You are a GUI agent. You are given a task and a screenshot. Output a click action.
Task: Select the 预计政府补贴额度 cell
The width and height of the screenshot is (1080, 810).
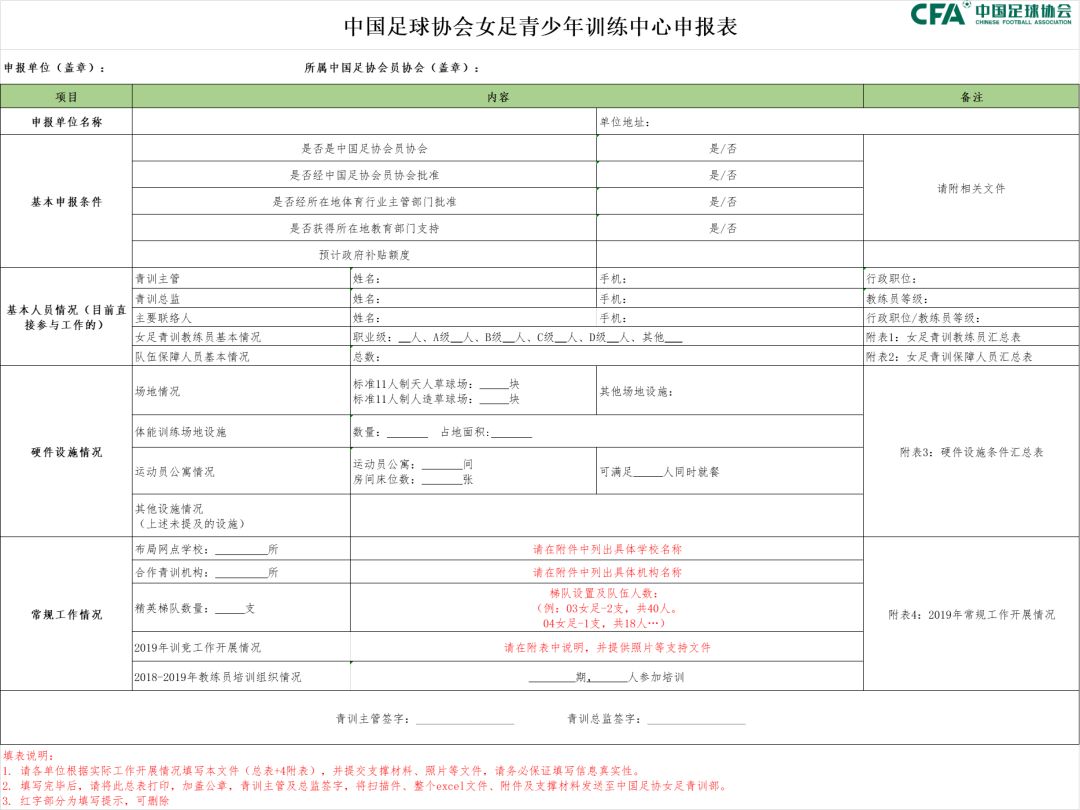coord(364,255)
